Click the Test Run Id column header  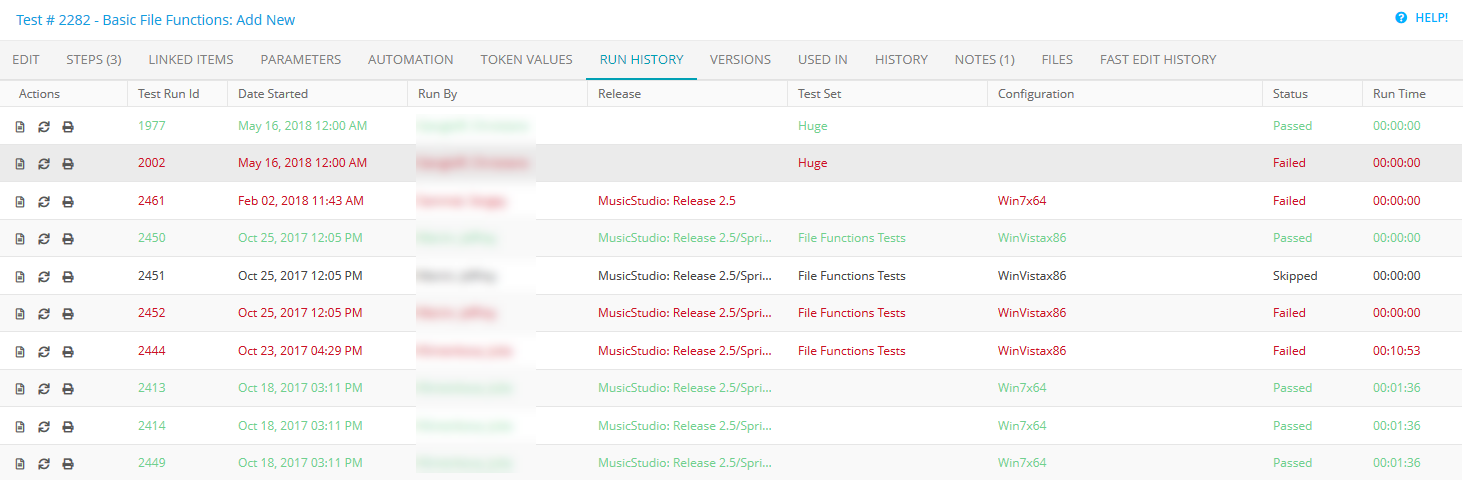coord(169,94)
